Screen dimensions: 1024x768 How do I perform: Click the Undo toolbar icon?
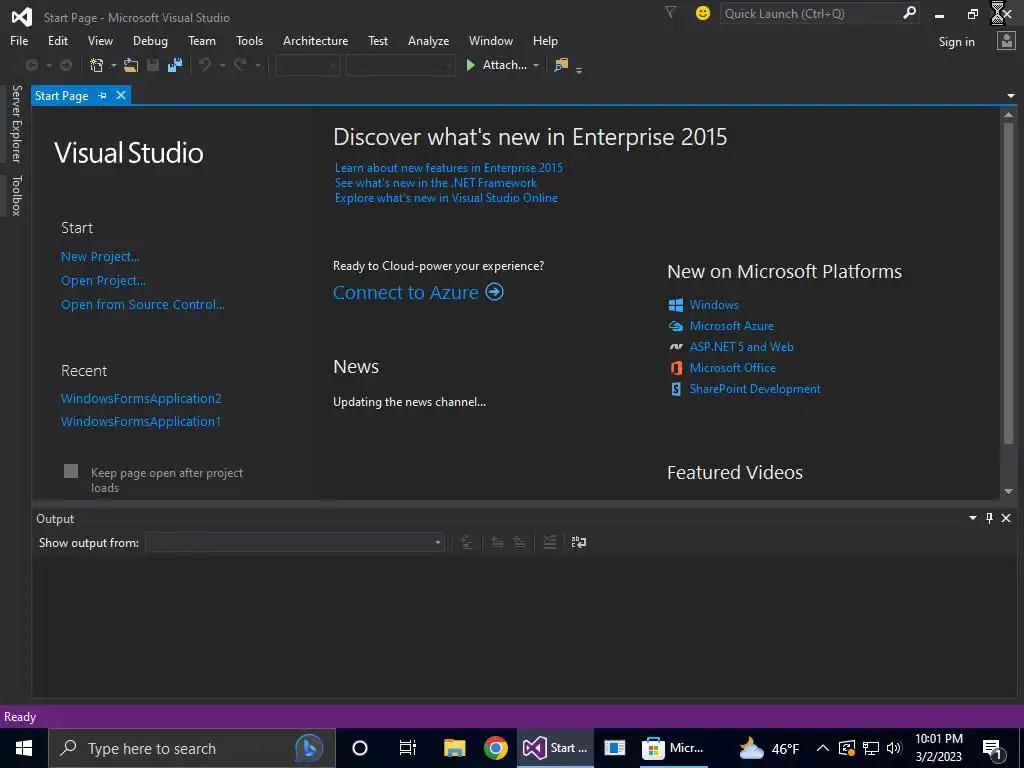[x=205, y=65]
